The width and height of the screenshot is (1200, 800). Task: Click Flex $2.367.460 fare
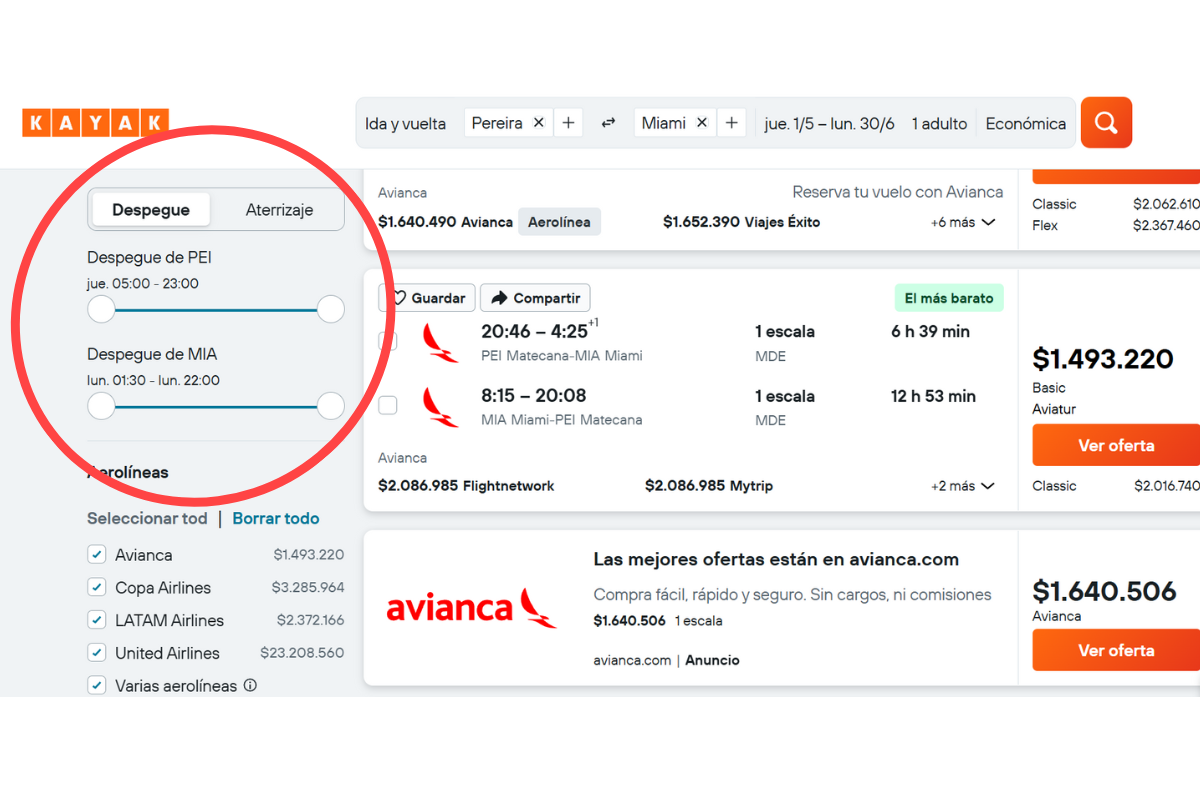click(x=1116, y=225)
